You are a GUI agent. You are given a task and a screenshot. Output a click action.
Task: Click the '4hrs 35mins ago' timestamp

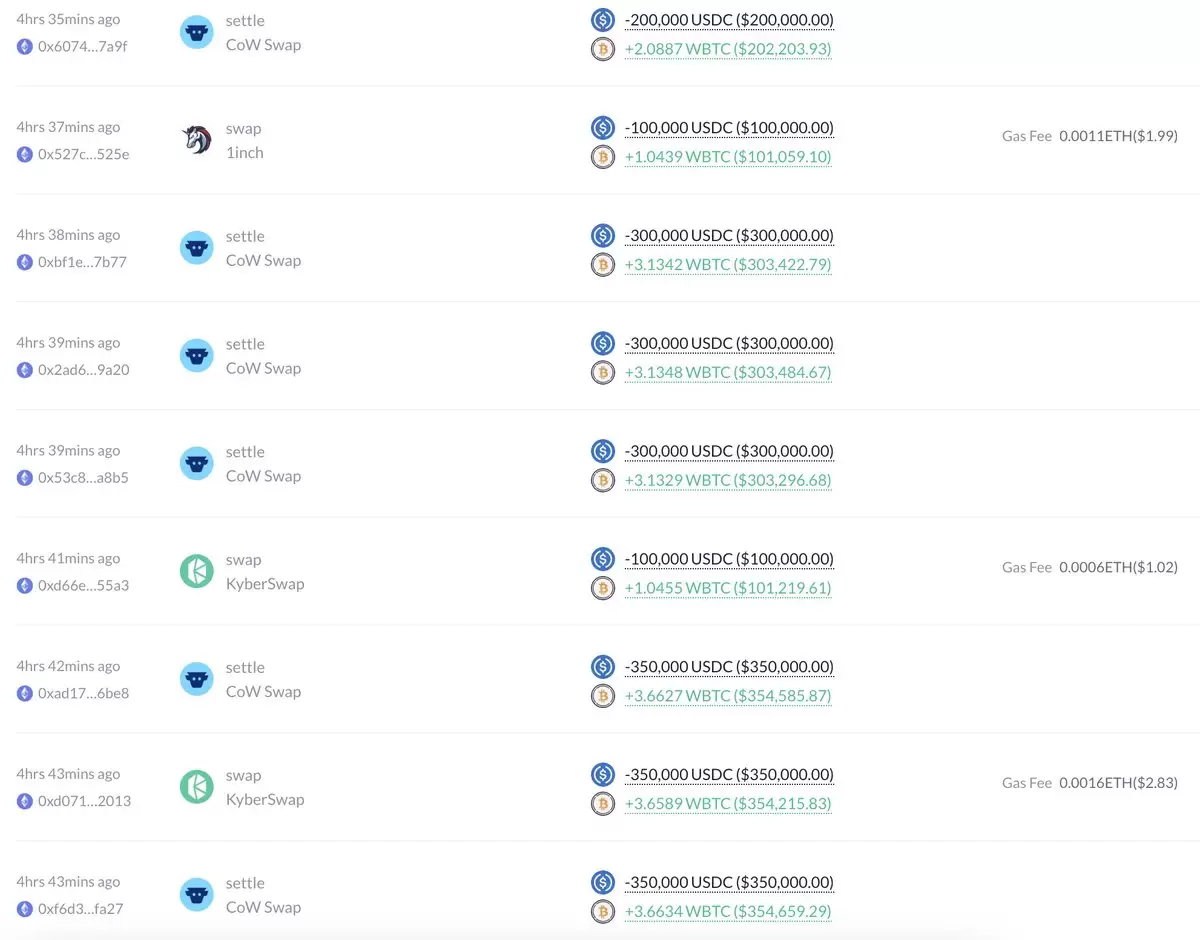coord(68,19)
